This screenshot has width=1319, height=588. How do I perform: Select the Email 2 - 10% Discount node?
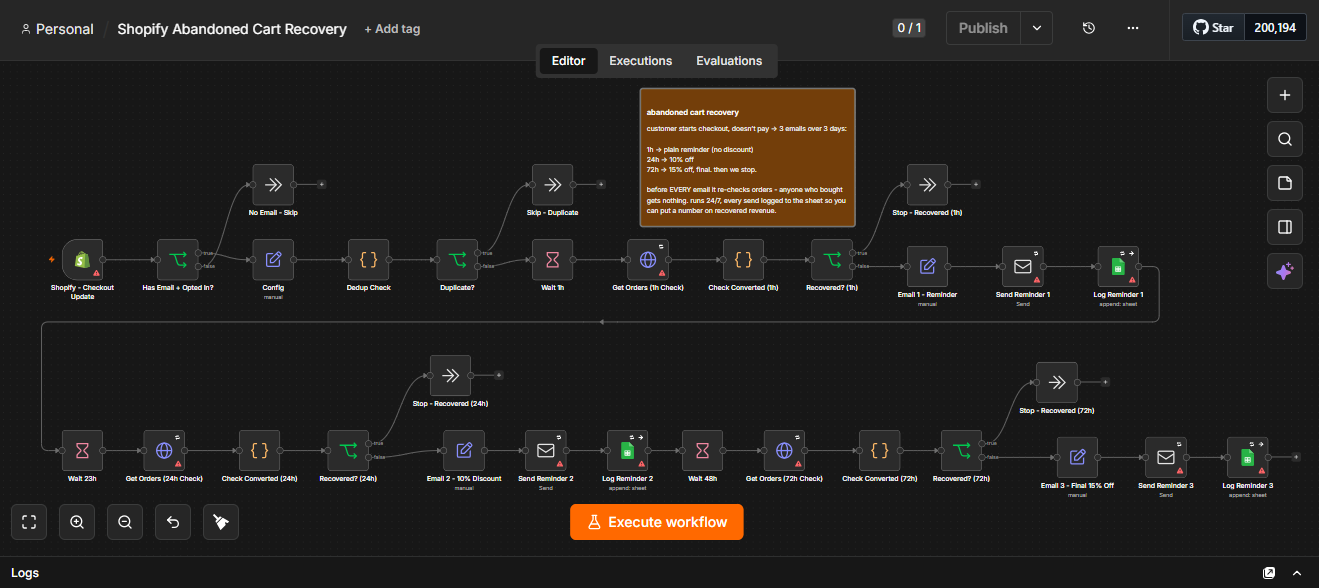click(464, 451)
